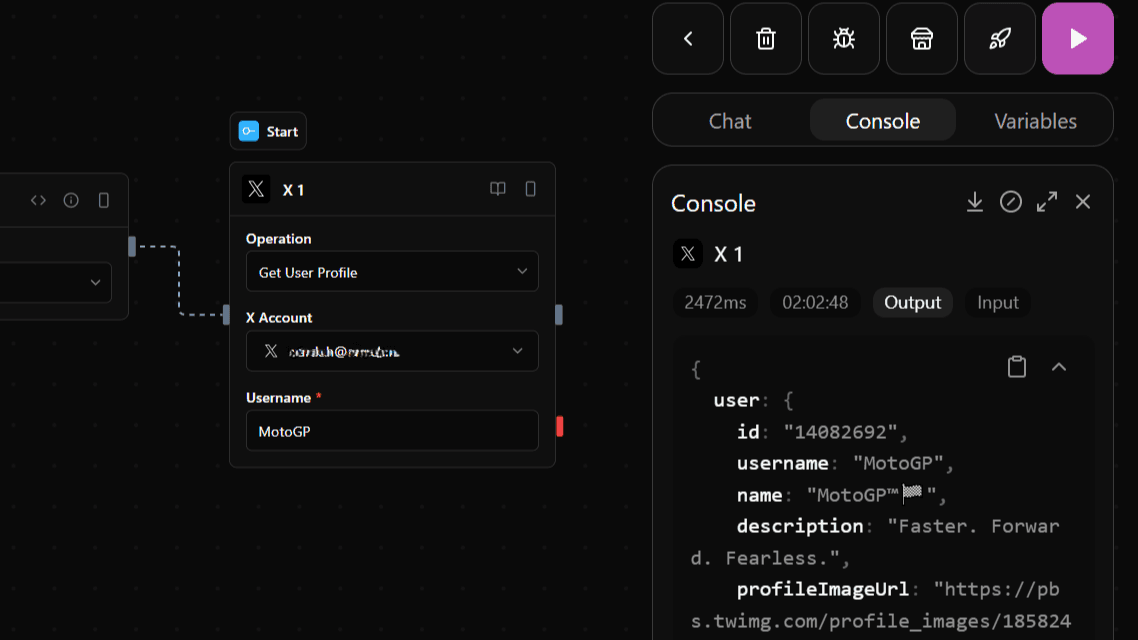Open X 1 block documentation book icon
The width and height of the screenshot is (1138, 640).
pyautogui.click(x=497, y=189)
